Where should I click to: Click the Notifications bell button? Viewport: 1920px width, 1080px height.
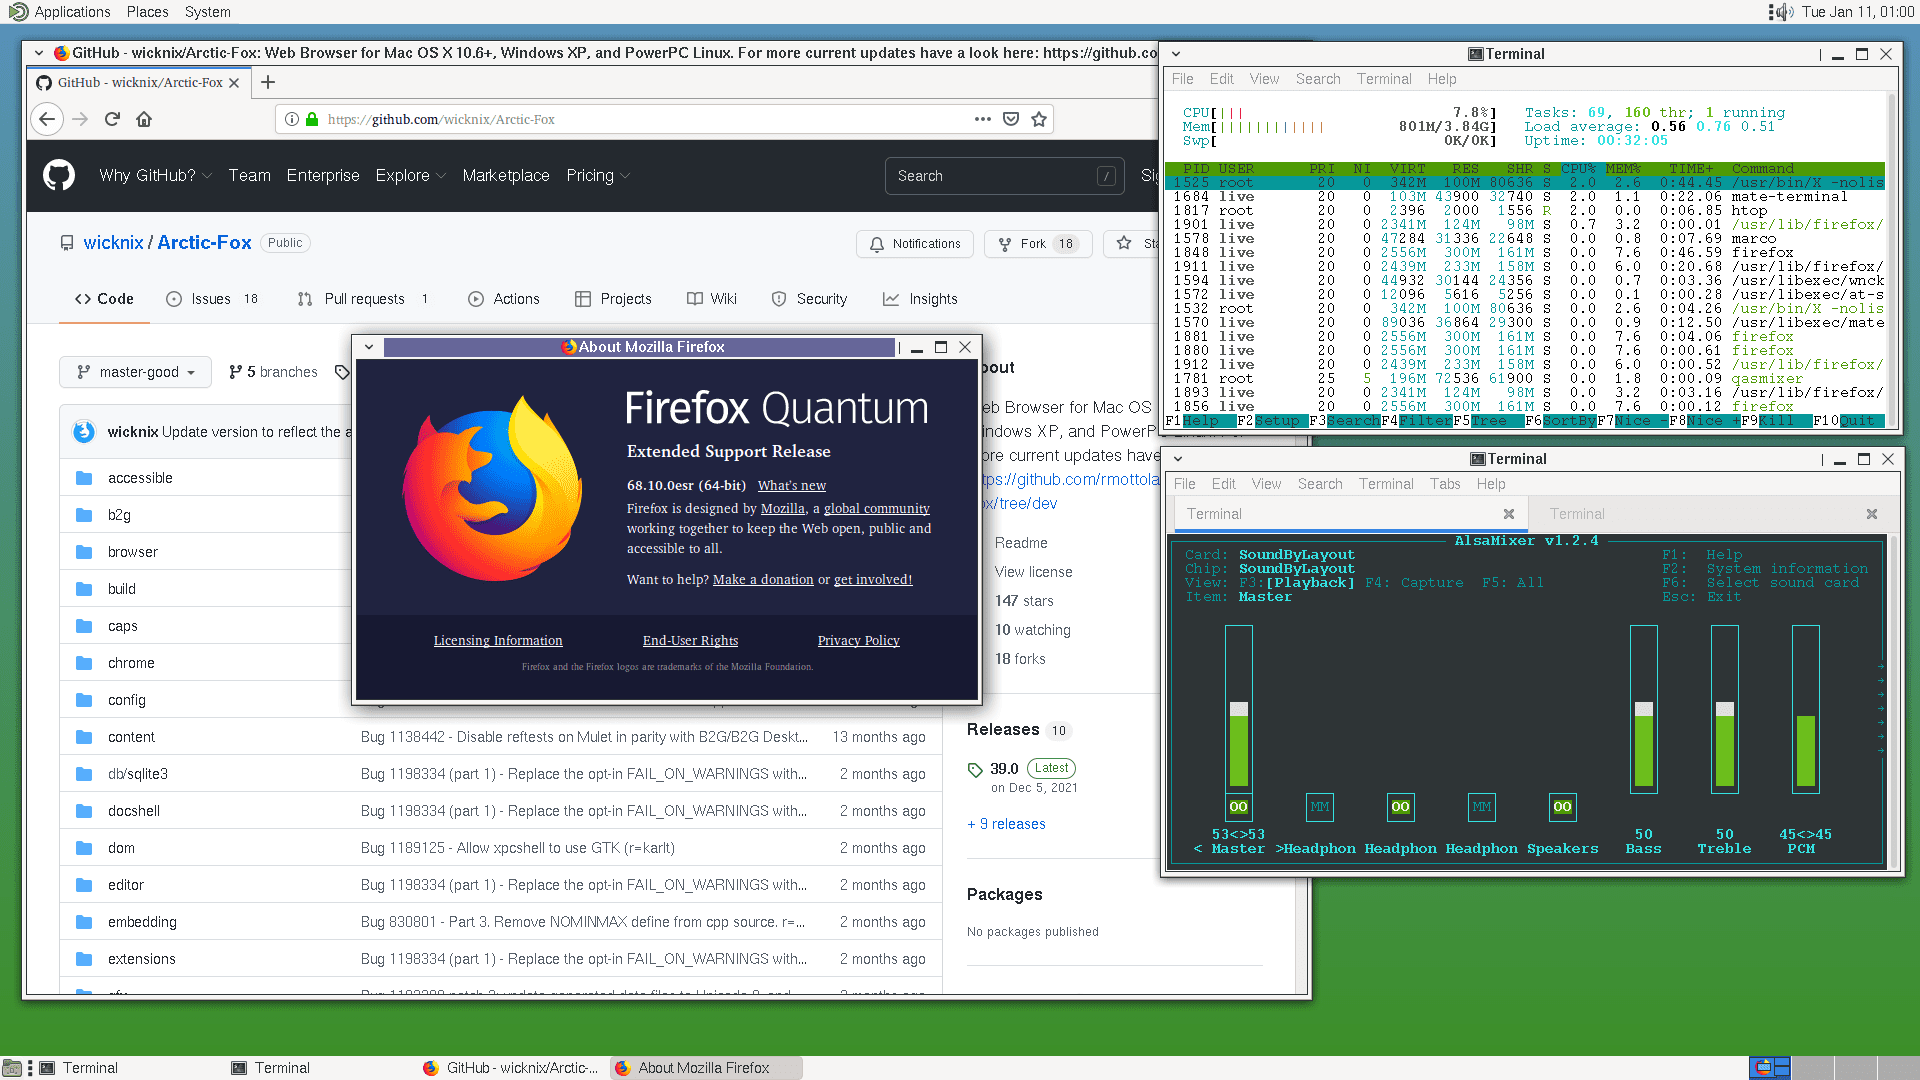click(914, 244)
